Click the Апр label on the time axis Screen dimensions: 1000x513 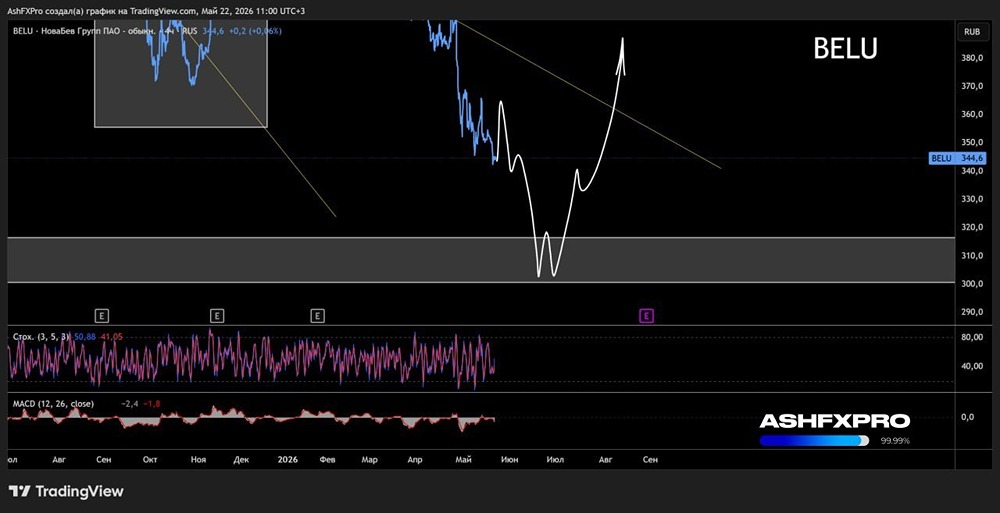(x=415, y=459)
